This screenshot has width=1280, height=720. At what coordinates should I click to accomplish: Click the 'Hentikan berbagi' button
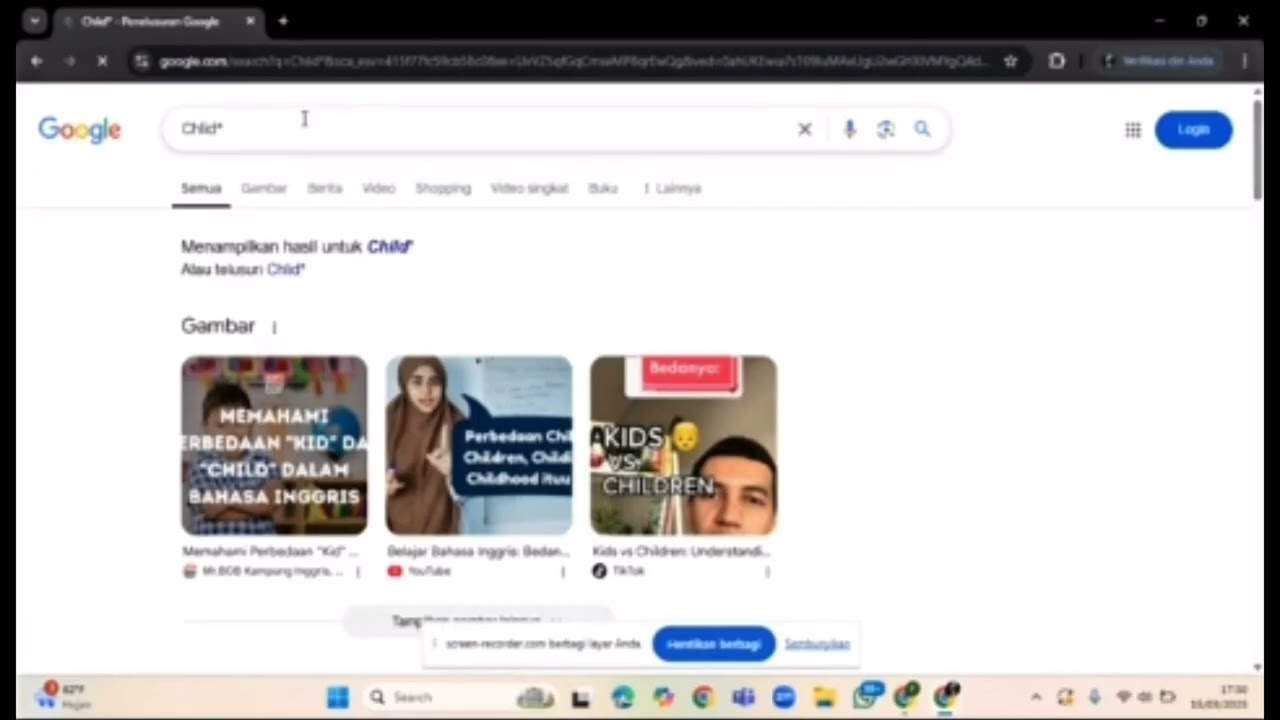pos(714,644)
